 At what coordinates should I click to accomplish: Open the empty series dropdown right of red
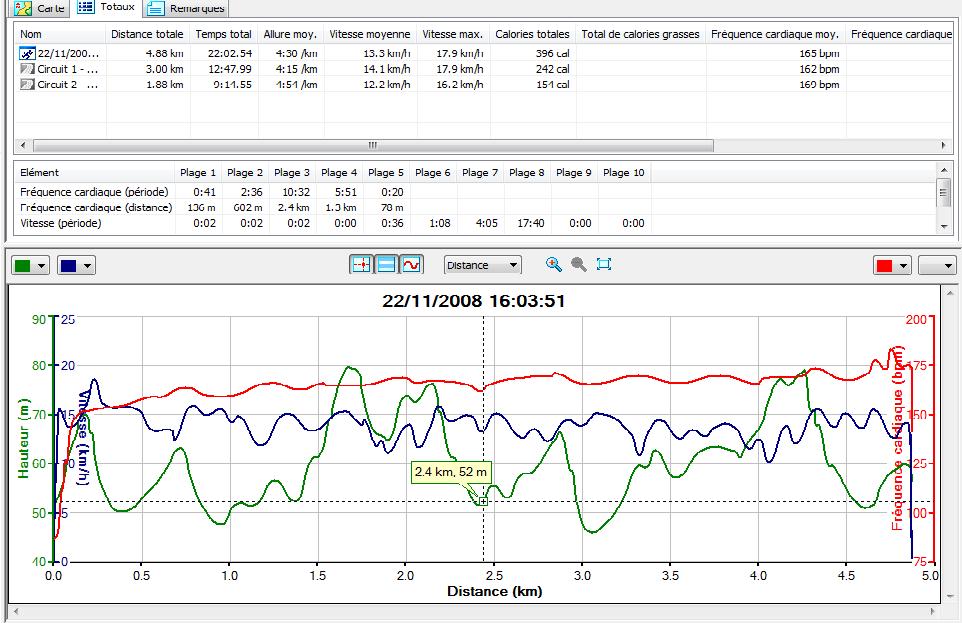click(x=937, y=266)
